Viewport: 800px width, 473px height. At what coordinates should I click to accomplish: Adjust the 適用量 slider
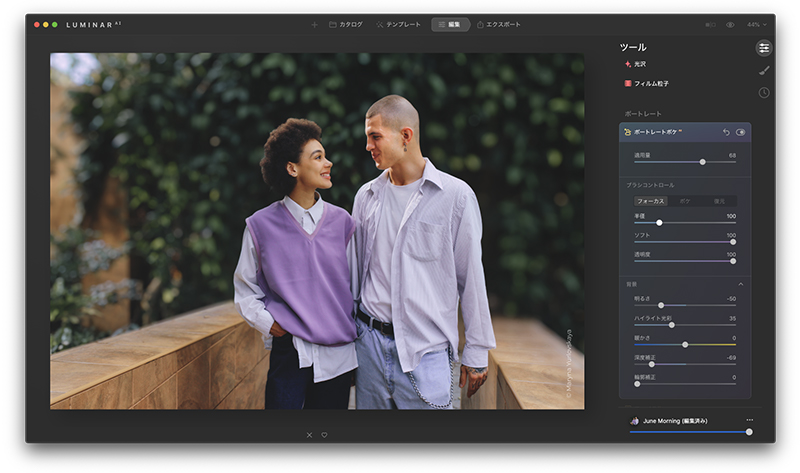tap(685, 162)
